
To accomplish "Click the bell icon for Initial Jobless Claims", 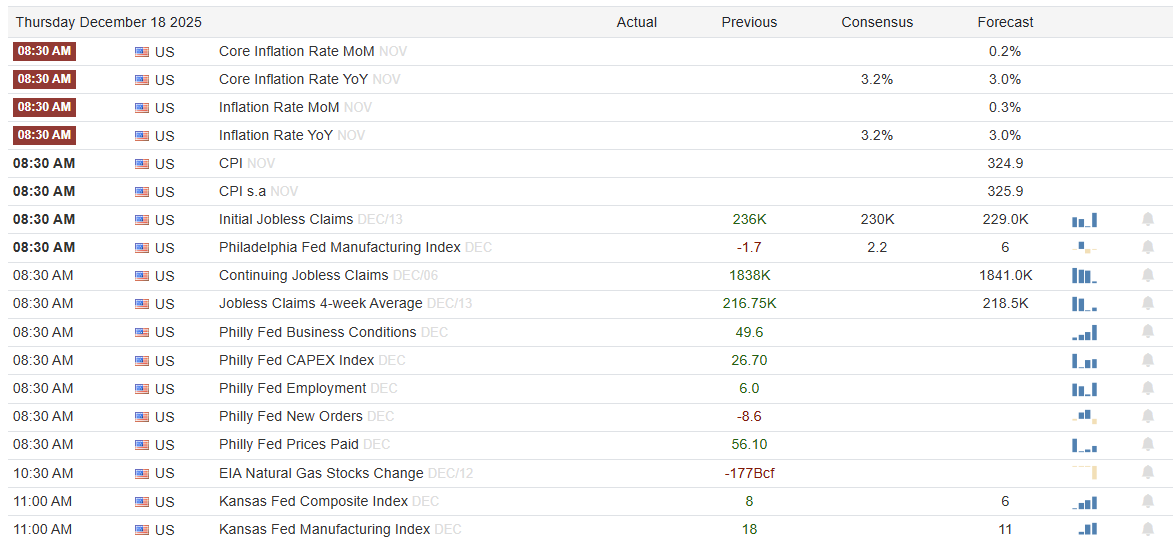I will point(1147,220).
